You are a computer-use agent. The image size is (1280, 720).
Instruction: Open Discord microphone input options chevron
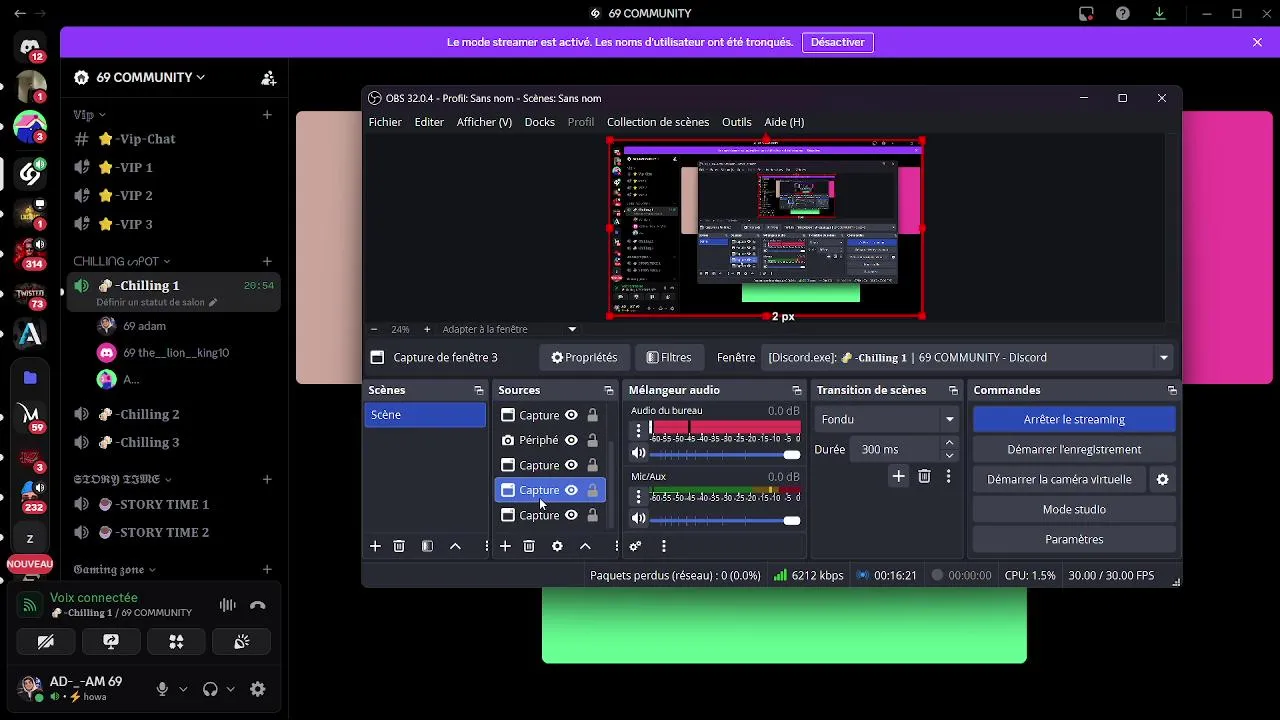(183, 689)
